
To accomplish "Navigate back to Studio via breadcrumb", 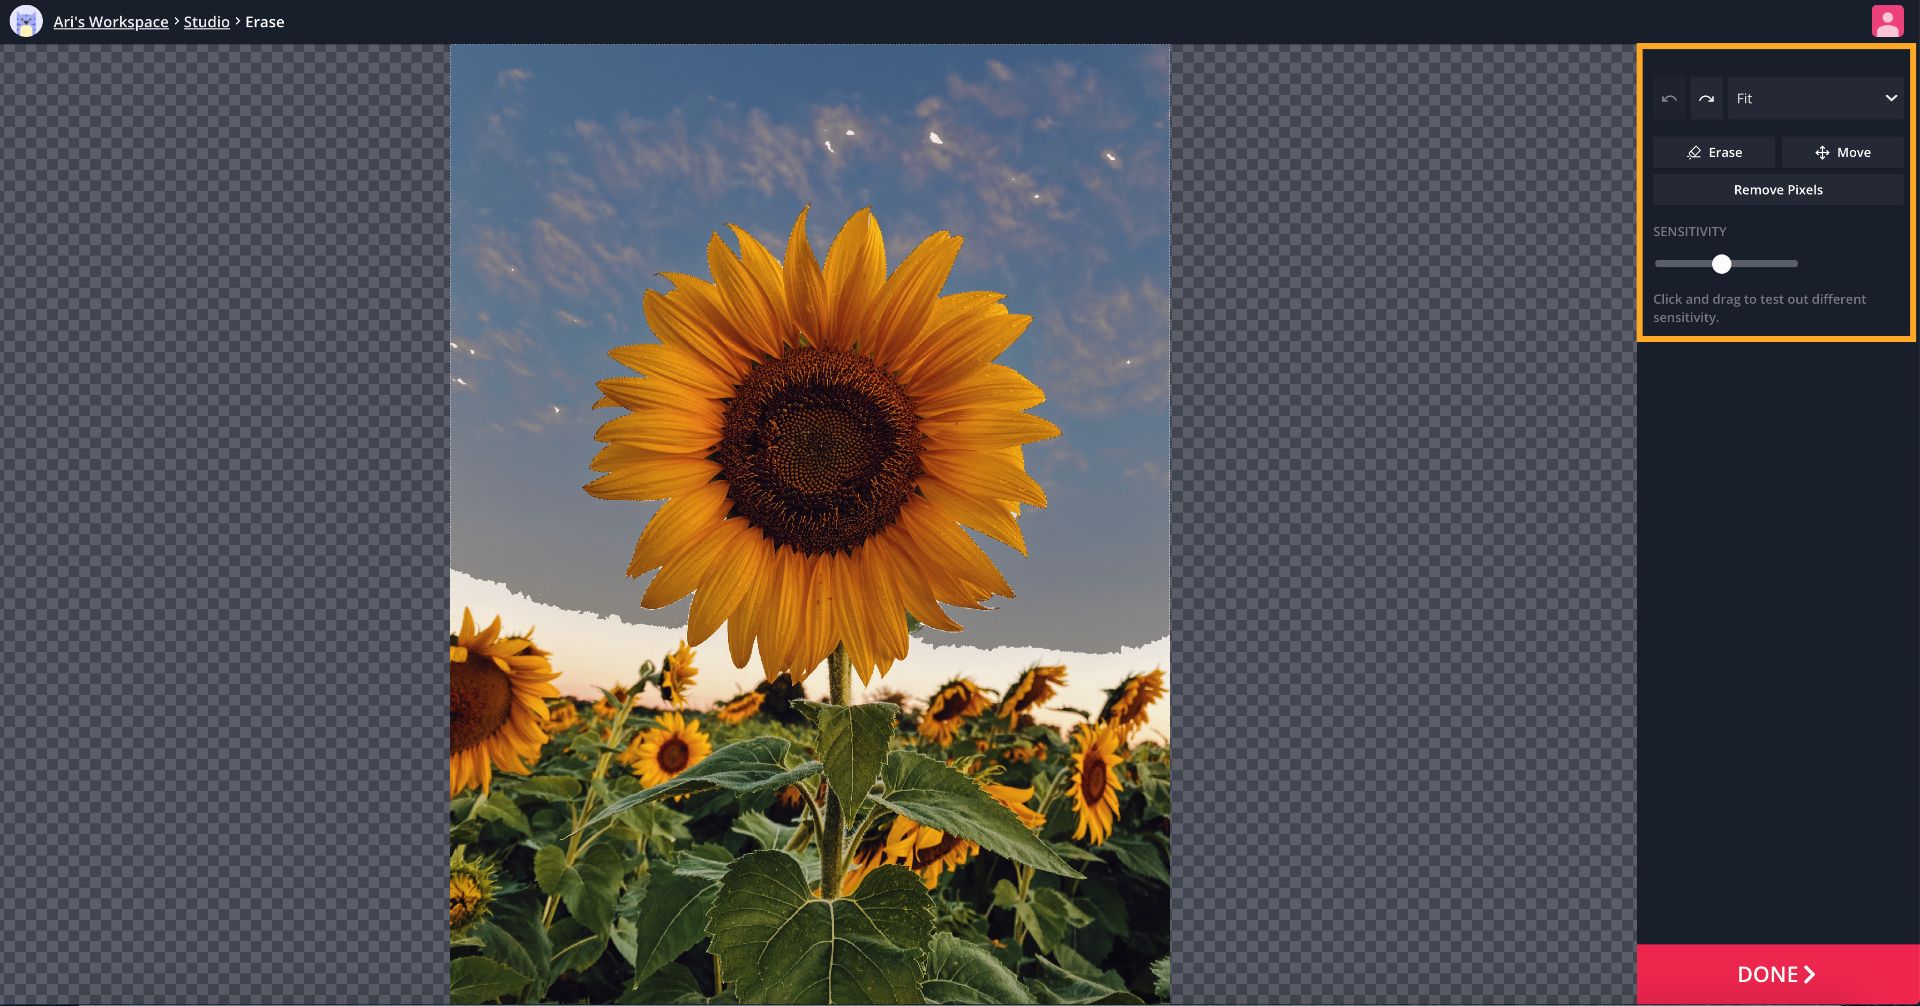I will pos(206,22).
